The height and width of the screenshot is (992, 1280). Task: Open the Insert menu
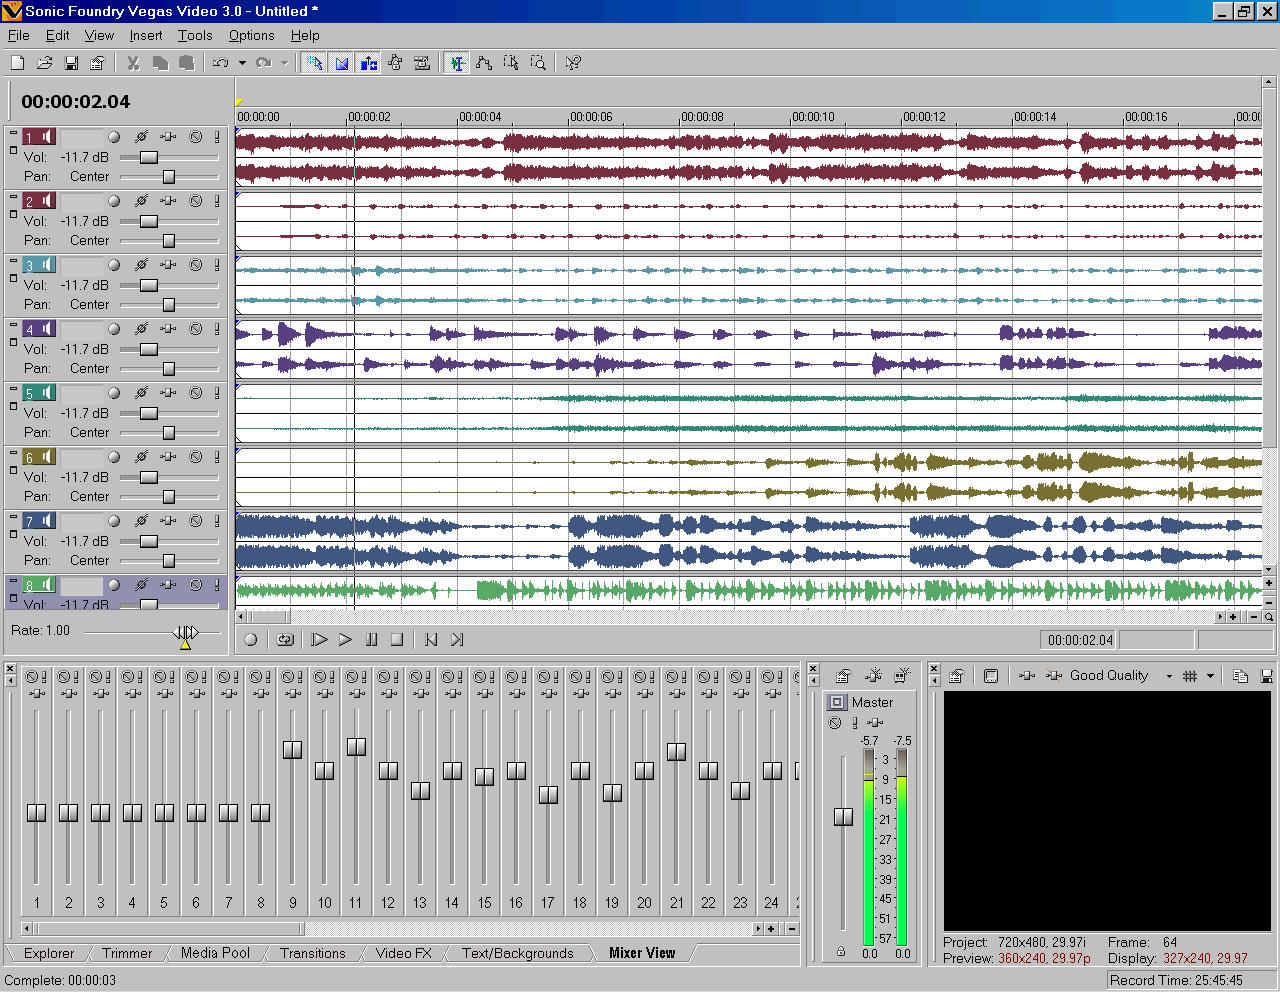[x=146, y=35]
